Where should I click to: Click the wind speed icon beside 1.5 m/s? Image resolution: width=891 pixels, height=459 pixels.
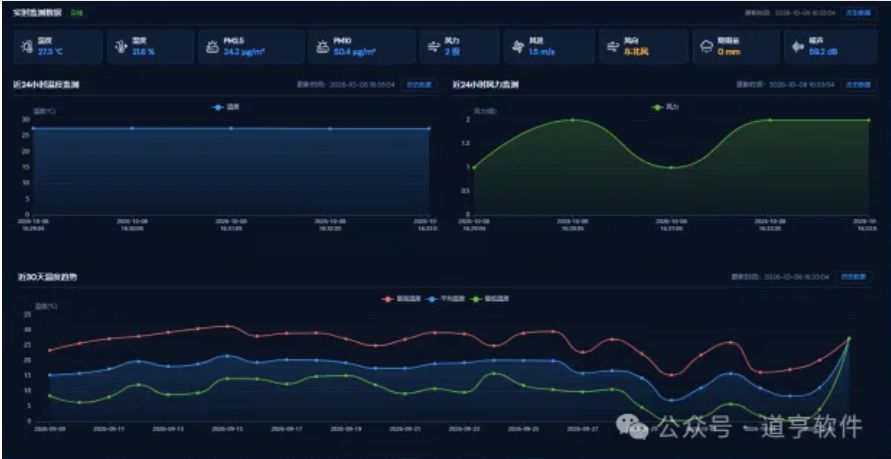518,47
